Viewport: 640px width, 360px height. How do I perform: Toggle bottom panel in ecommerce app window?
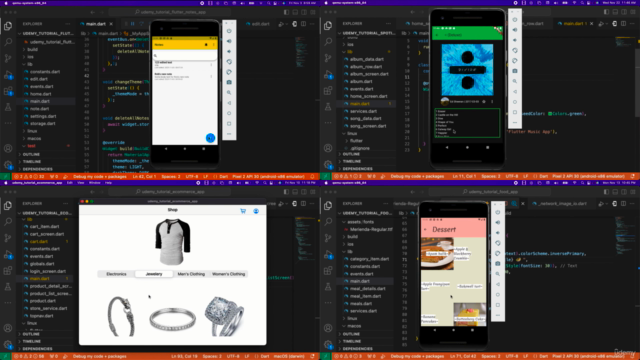pyautogui.click(x=295, y=192)
